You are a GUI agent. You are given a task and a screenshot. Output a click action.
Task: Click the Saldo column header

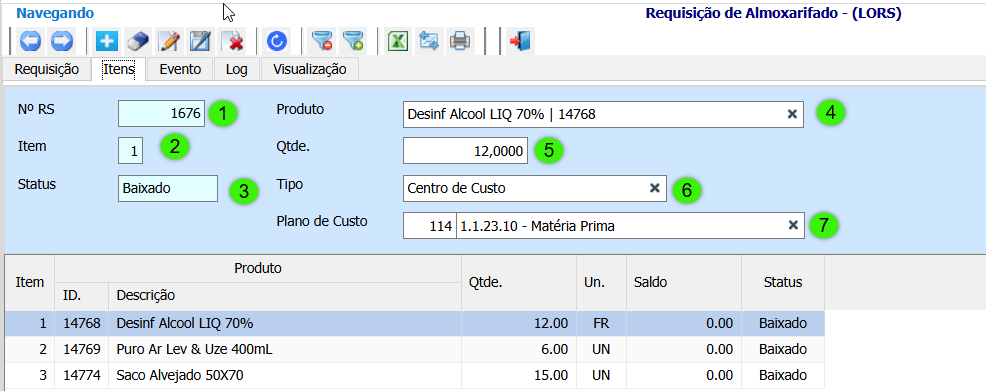[x=684, y=282]
